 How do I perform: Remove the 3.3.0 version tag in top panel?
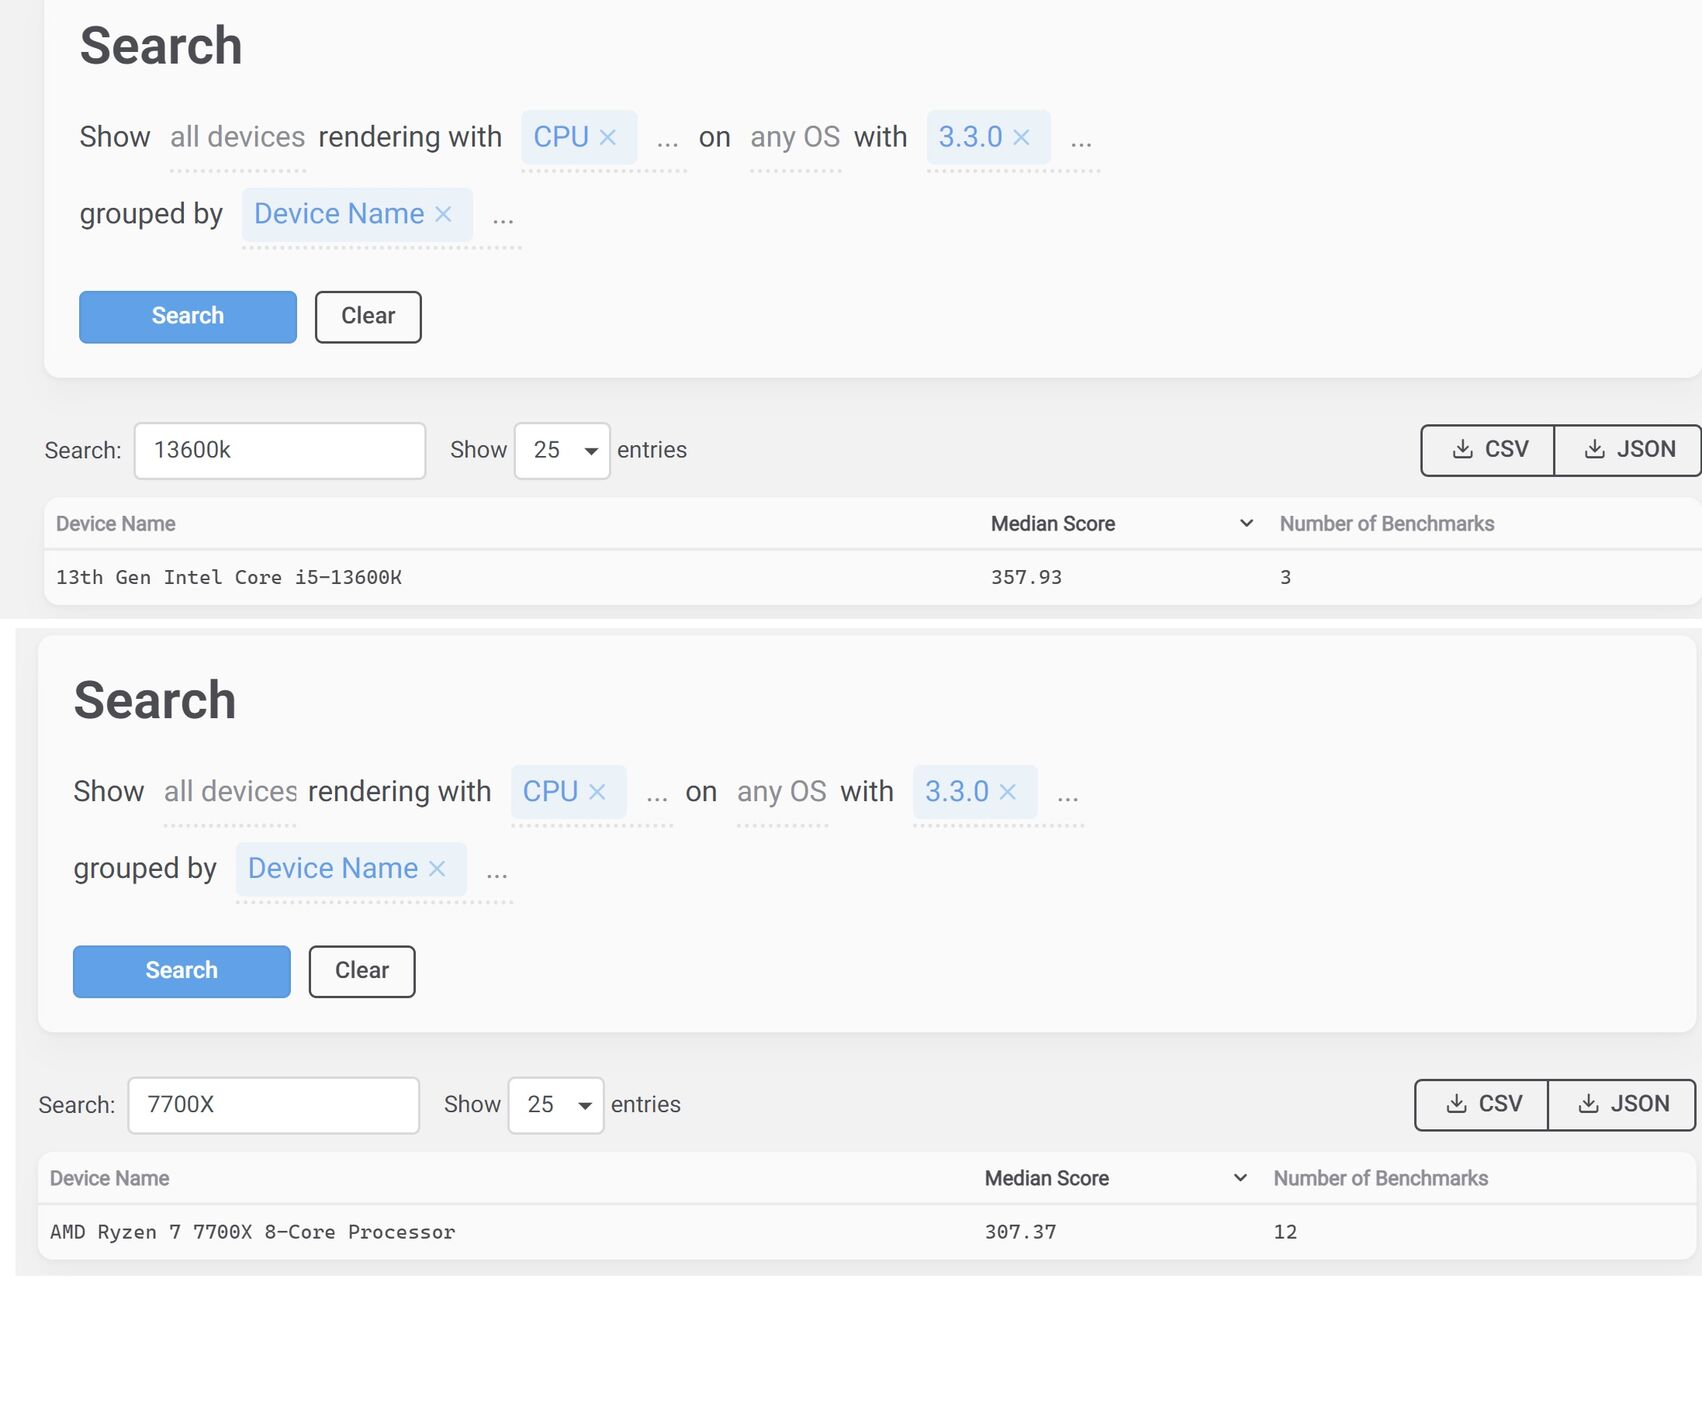1021,137
